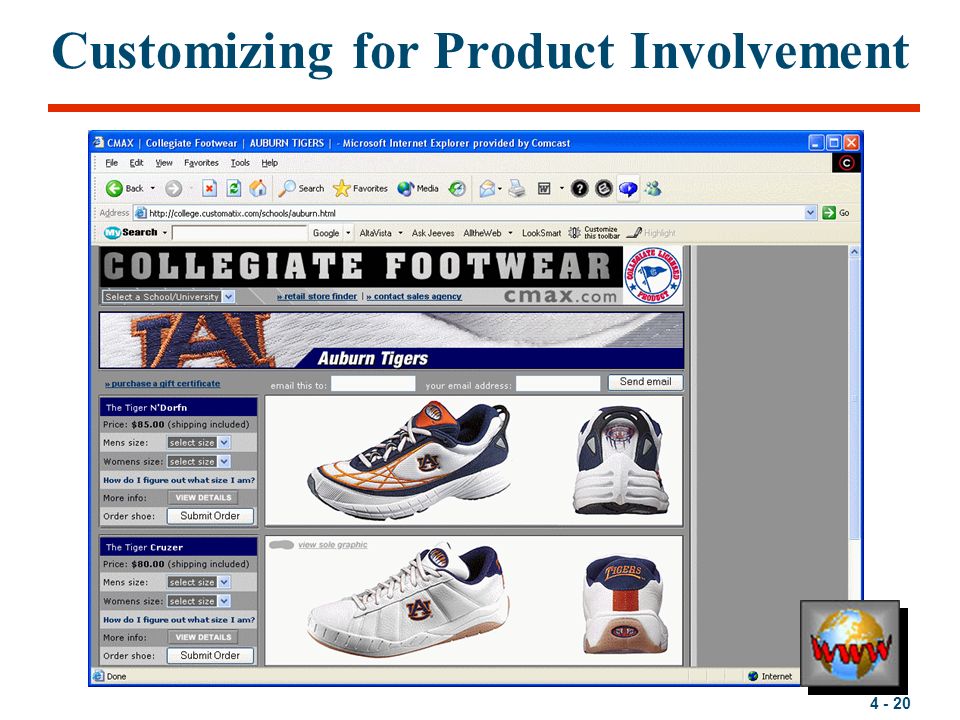
Task: Open the Mail dropdown arrow
Action: click(500, 189)
